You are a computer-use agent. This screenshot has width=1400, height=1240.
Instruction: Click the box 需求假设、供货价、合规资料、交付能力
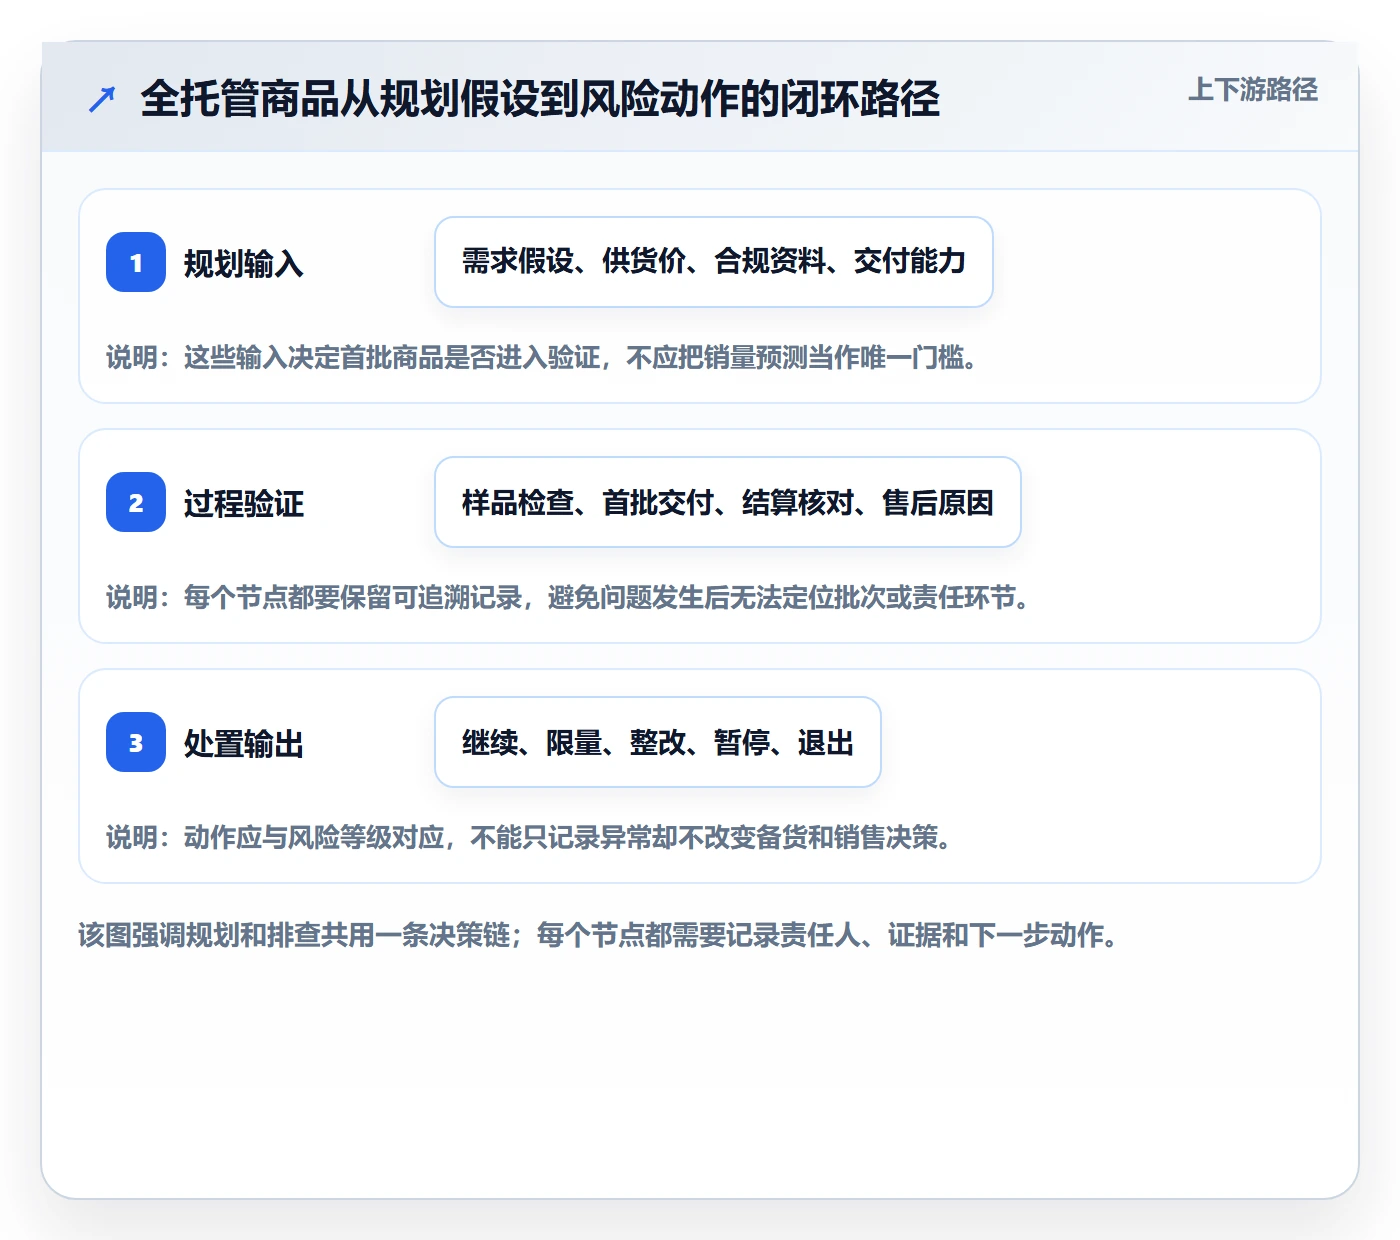pyautogui.click(x=714, y=262)
